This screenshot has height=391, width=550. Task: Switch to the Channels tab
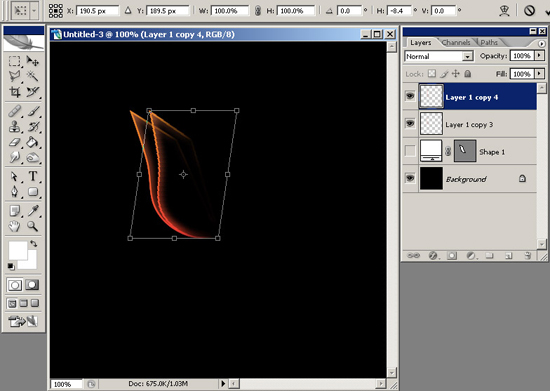coord(456,42)
